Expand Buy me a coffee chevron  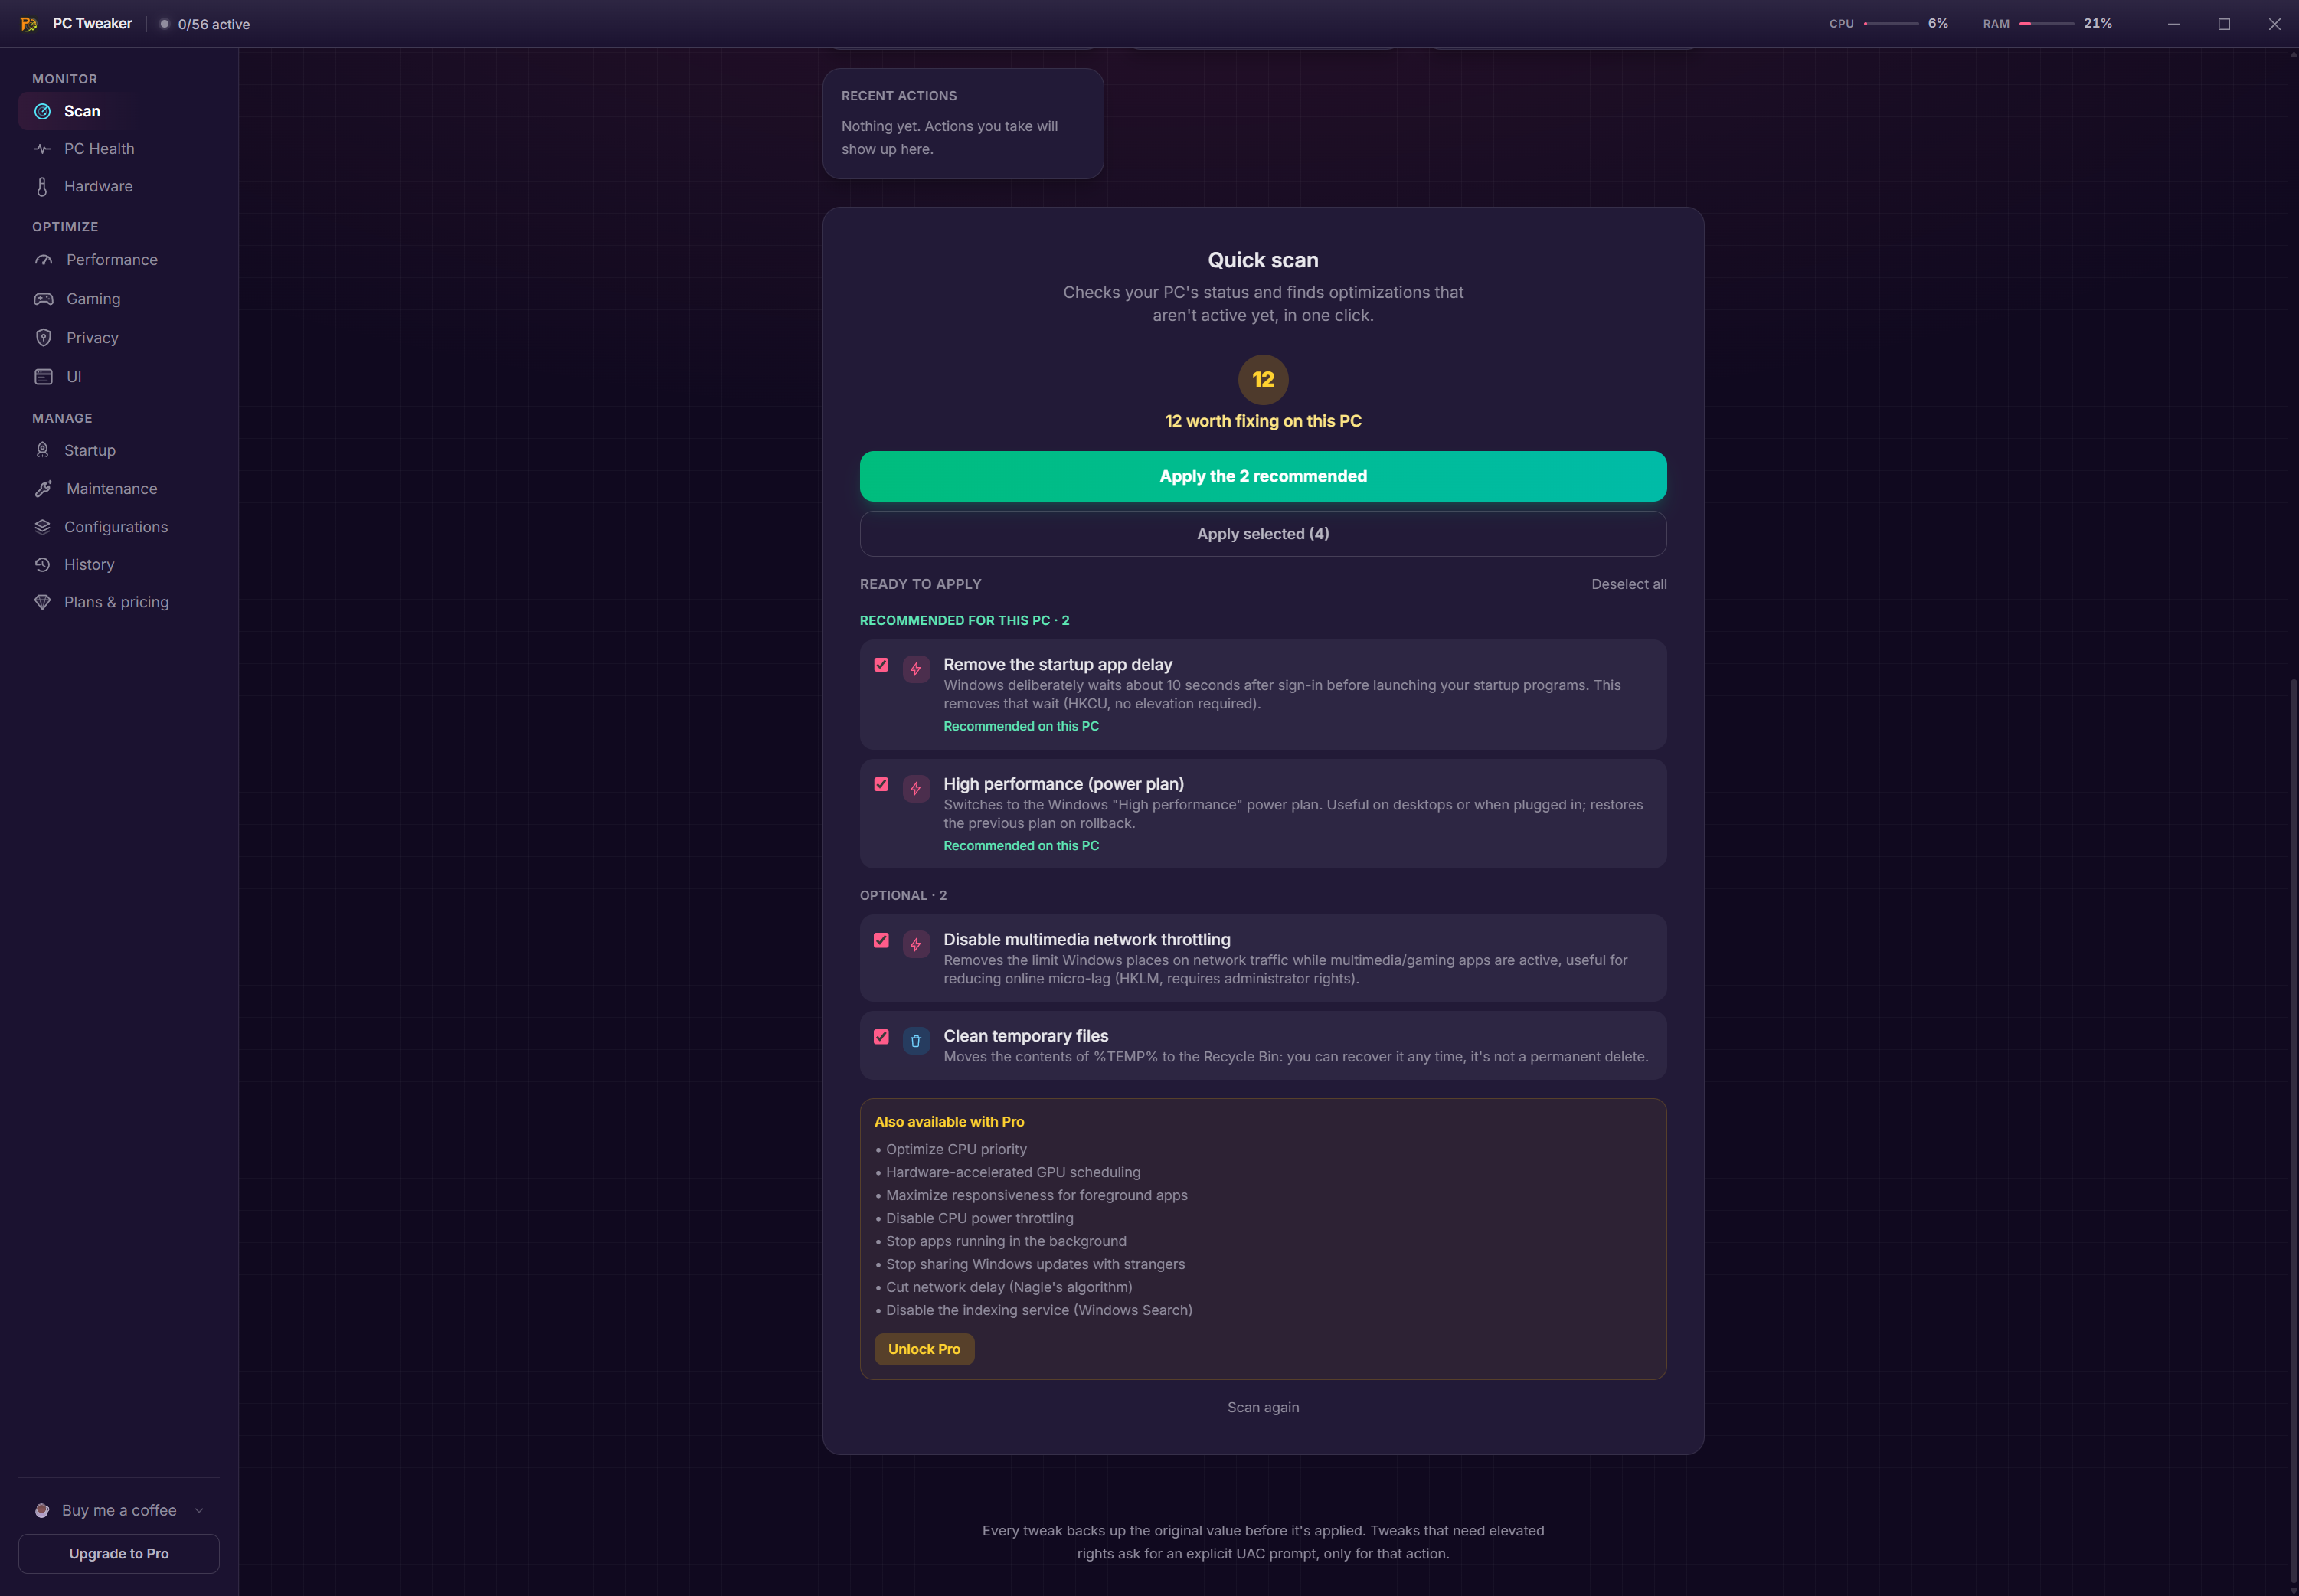point(199,1510)
